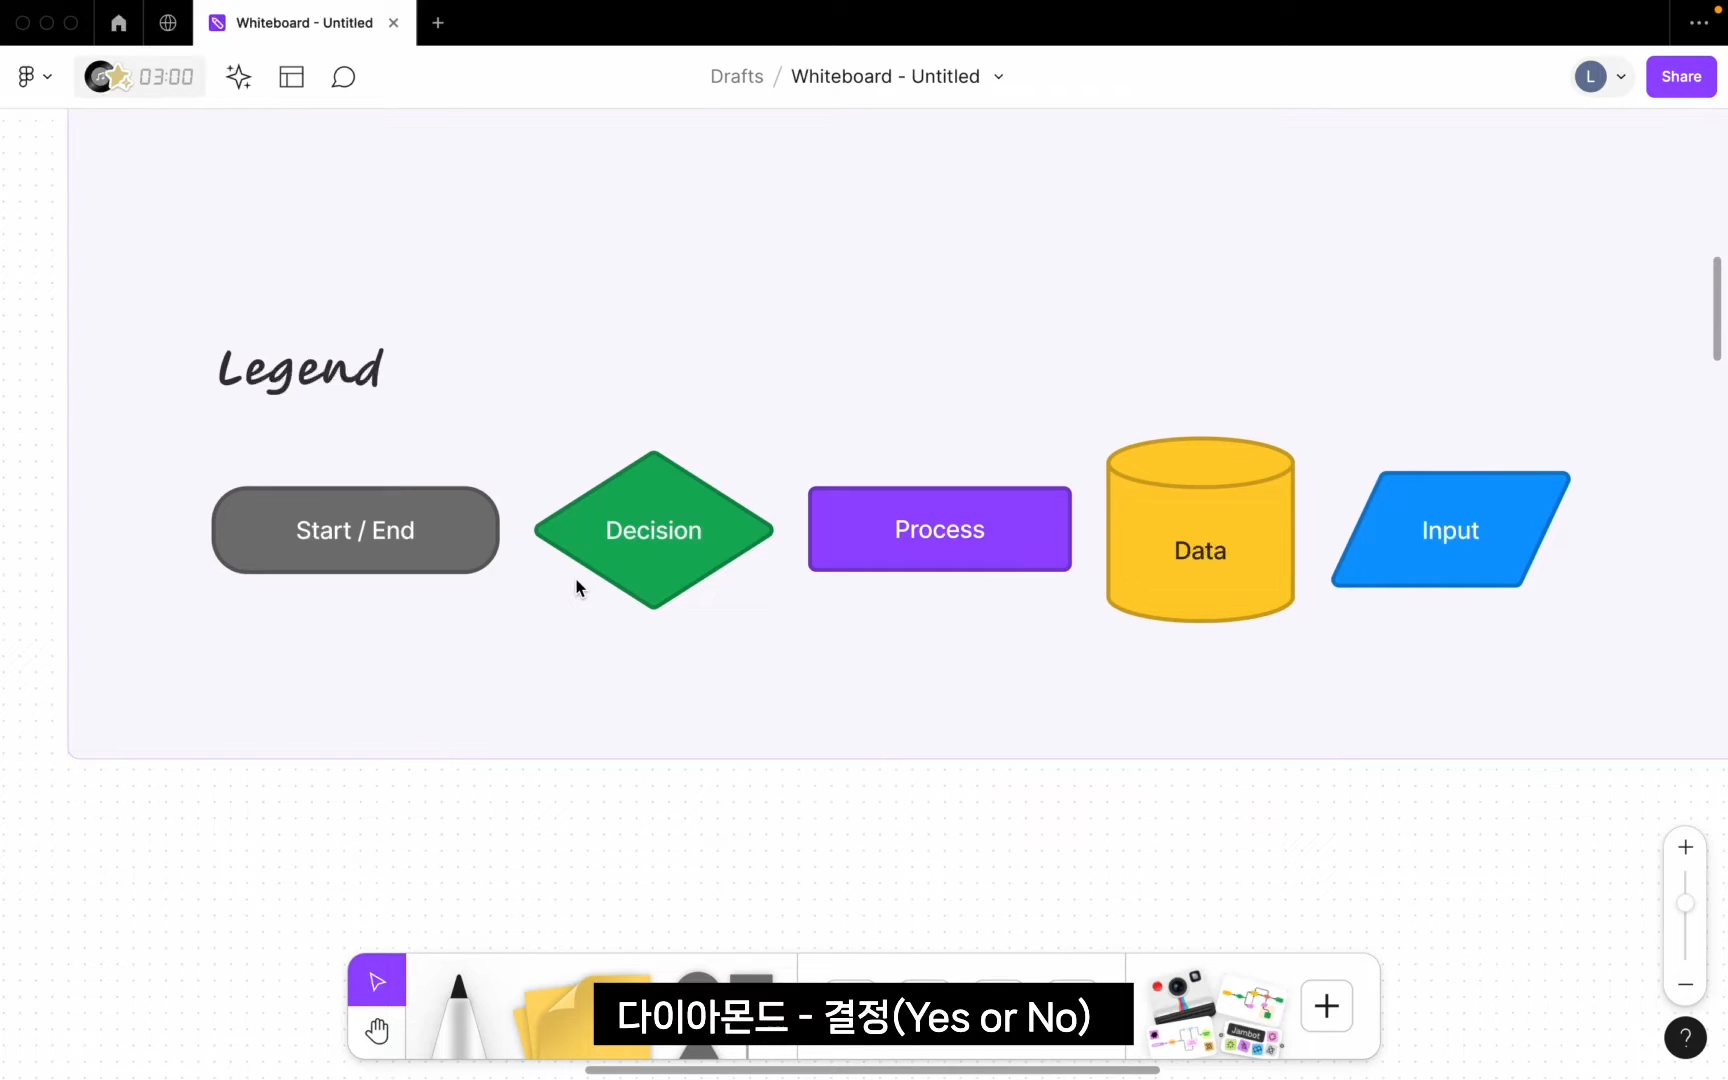Click the horizontal scrollbar at the bottom
The height and width of the screenshot is (1080, 1728).
tap(872, 1070)
